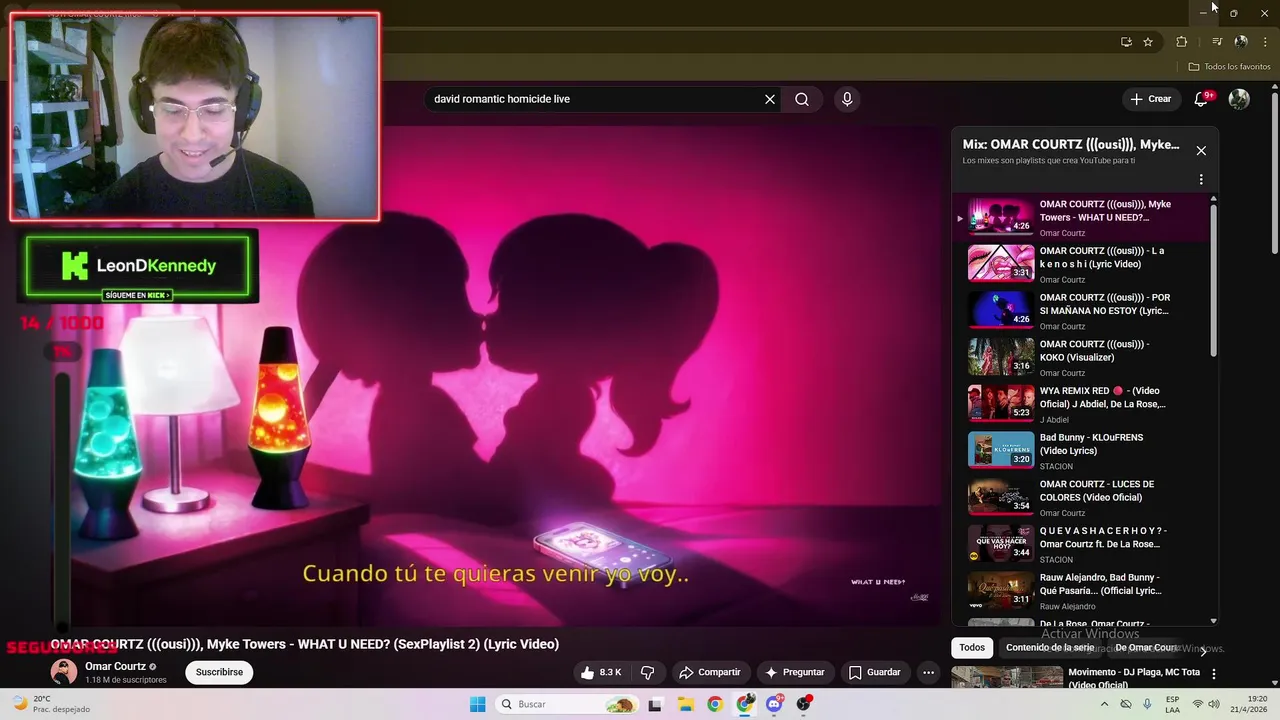This screenshot has height=720, width=1280.
Task: Open Chrome media controls icon
Action: click(x=1217, y=42)
